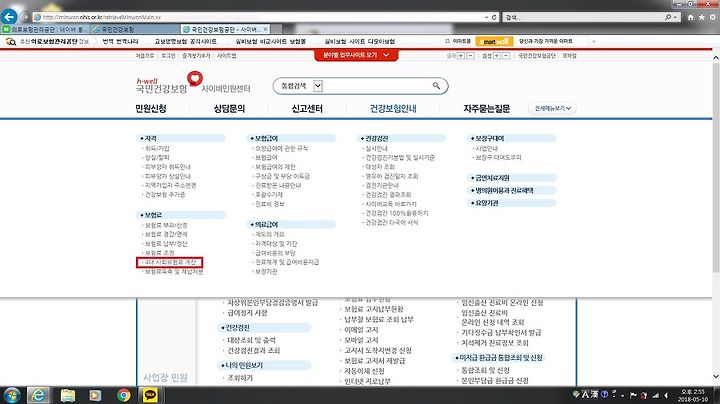The height and width of the screenshot is (404, 720).
Task: Open the 신고센터 main menu
Action: [x=307, y=109]
